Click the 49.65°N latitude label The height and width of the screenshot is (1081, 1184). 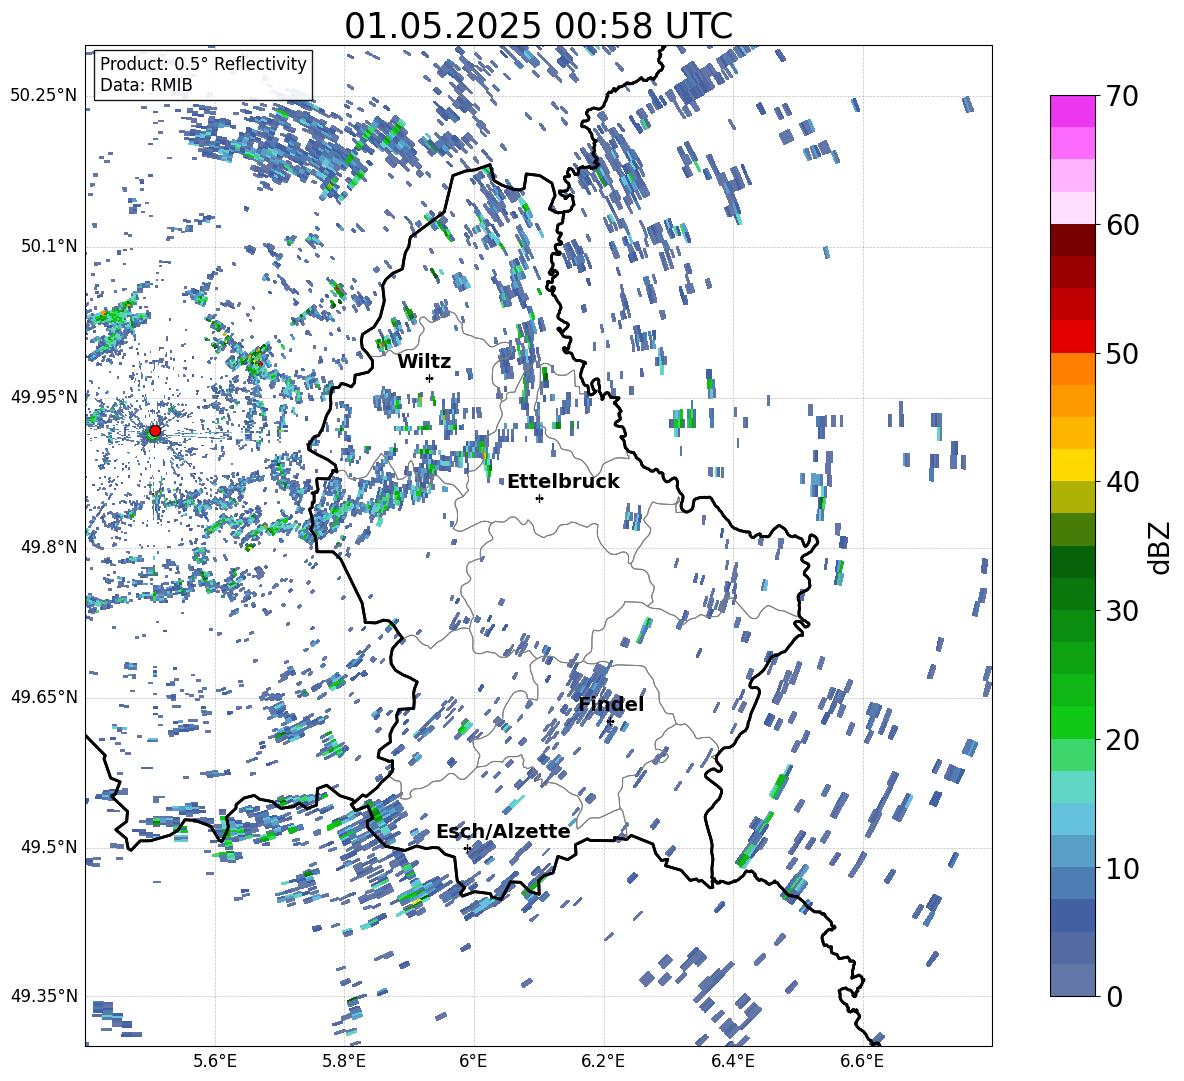(x=44, y=697)
